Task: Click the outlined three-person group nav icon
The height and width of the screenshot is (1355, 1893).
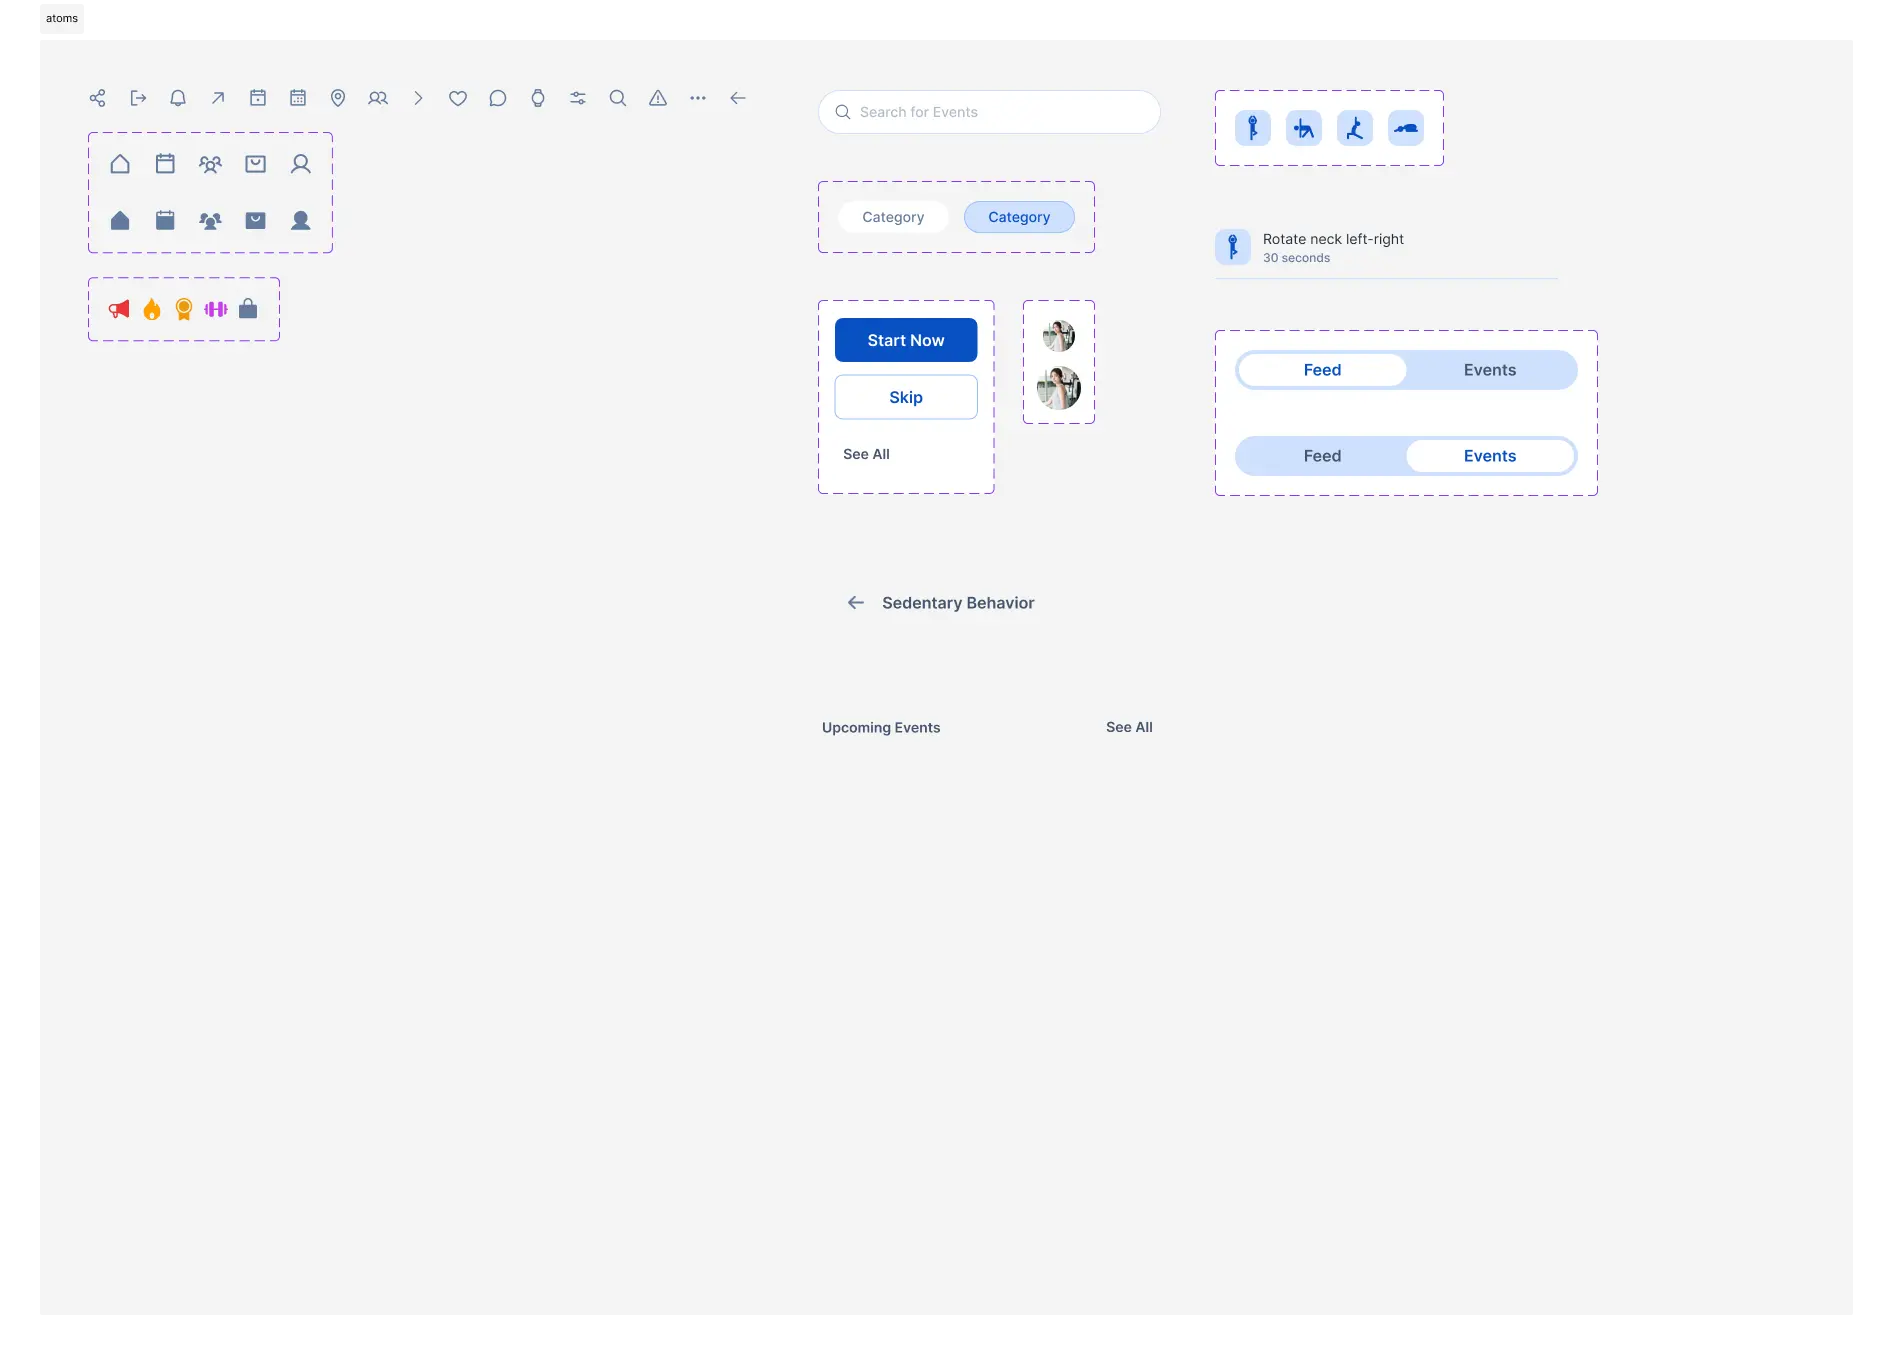Action: (210, 164)
